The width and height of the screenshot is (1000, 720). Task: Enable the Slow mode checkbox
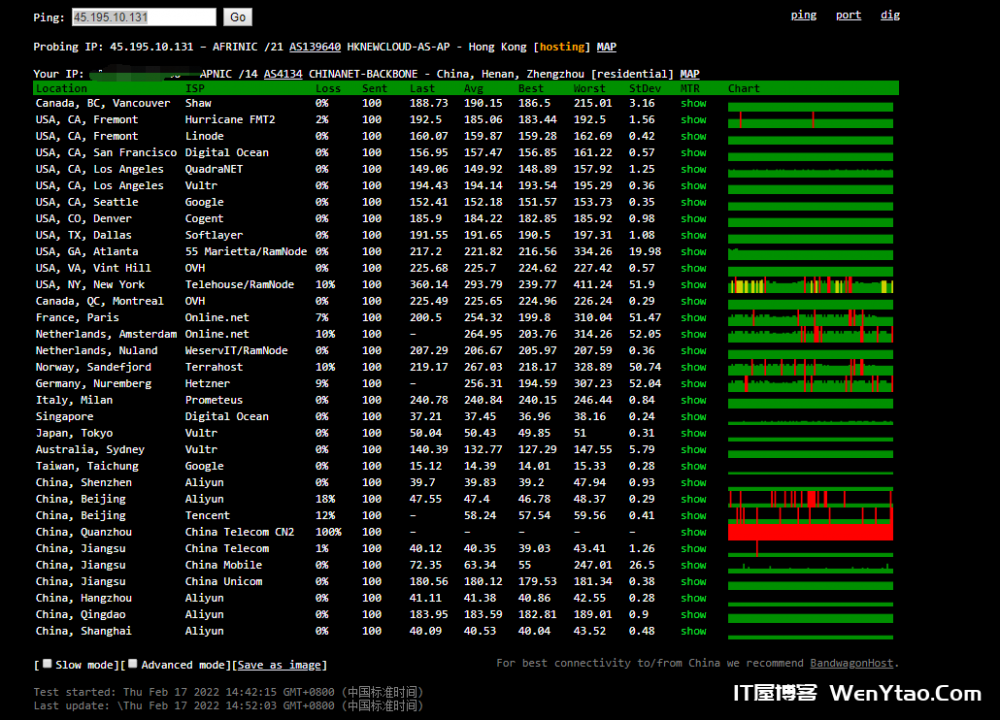(47, 664)
